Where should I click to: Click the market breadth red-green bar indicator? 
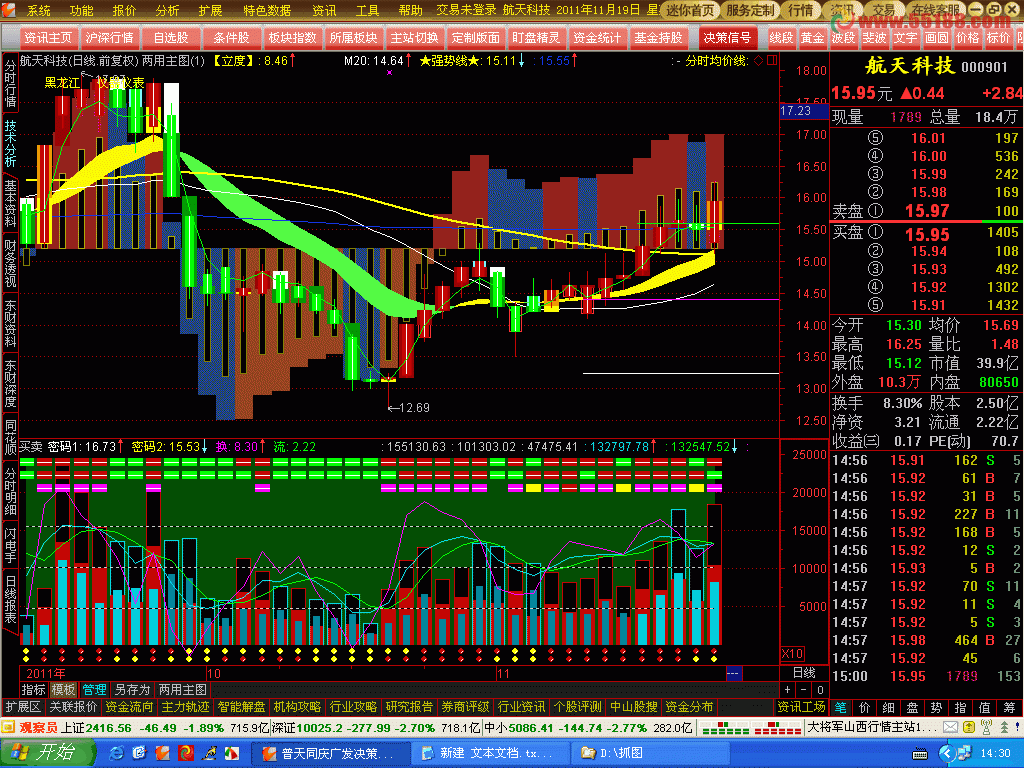coord(751,728)
